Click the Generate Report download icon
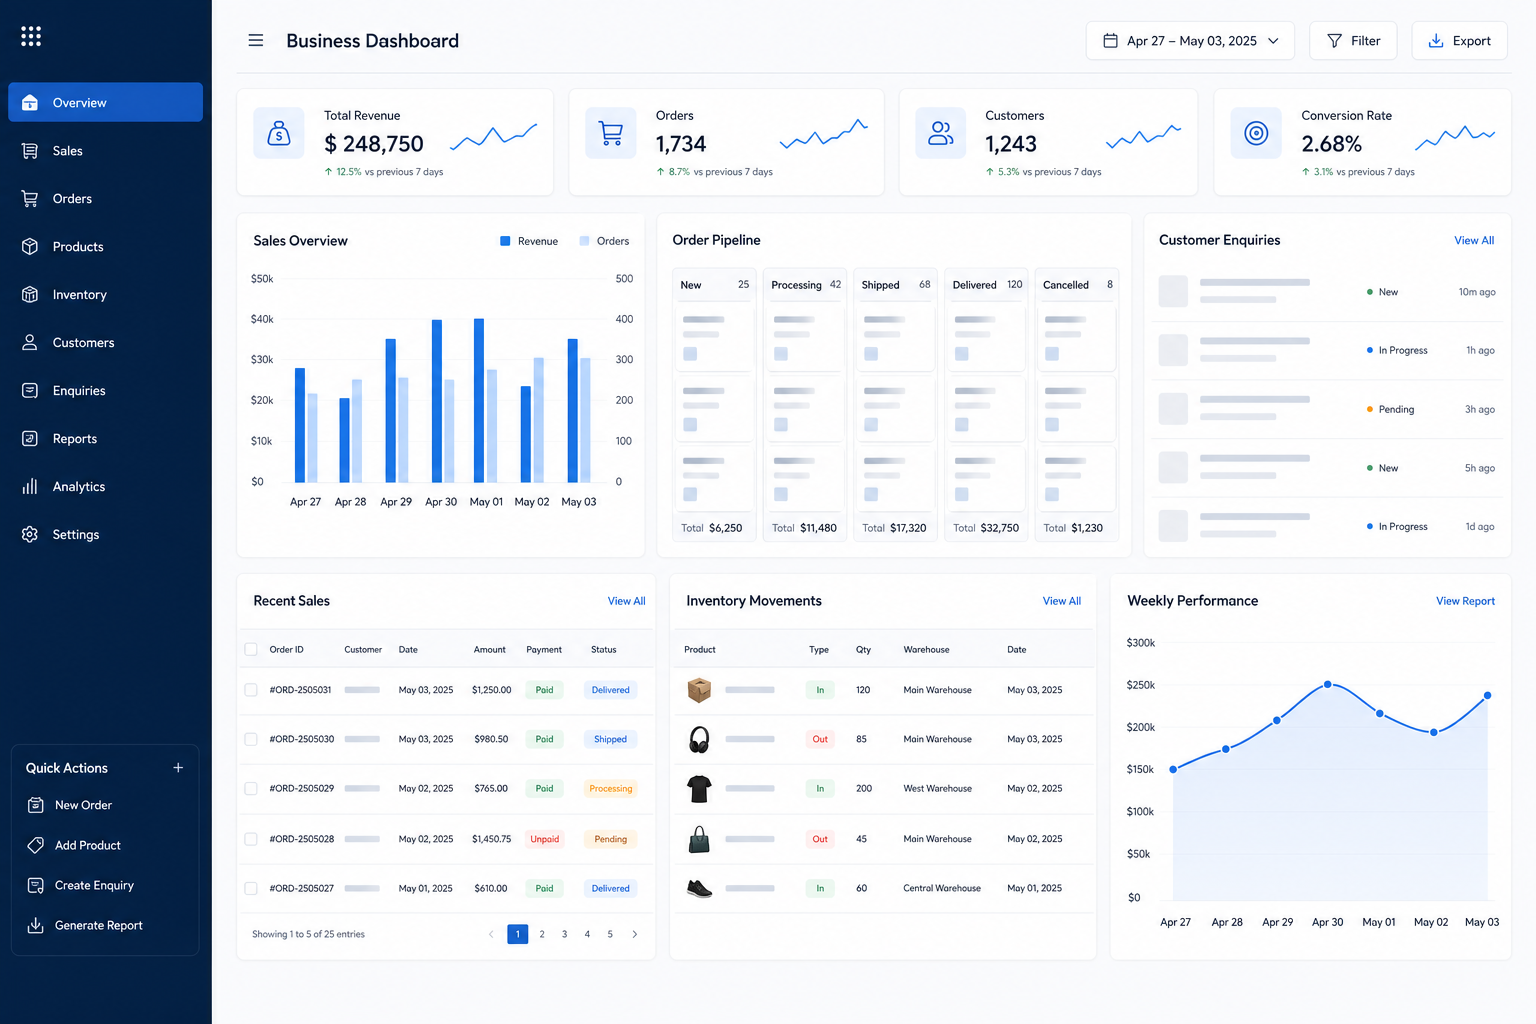 click(x=35, y=925)
